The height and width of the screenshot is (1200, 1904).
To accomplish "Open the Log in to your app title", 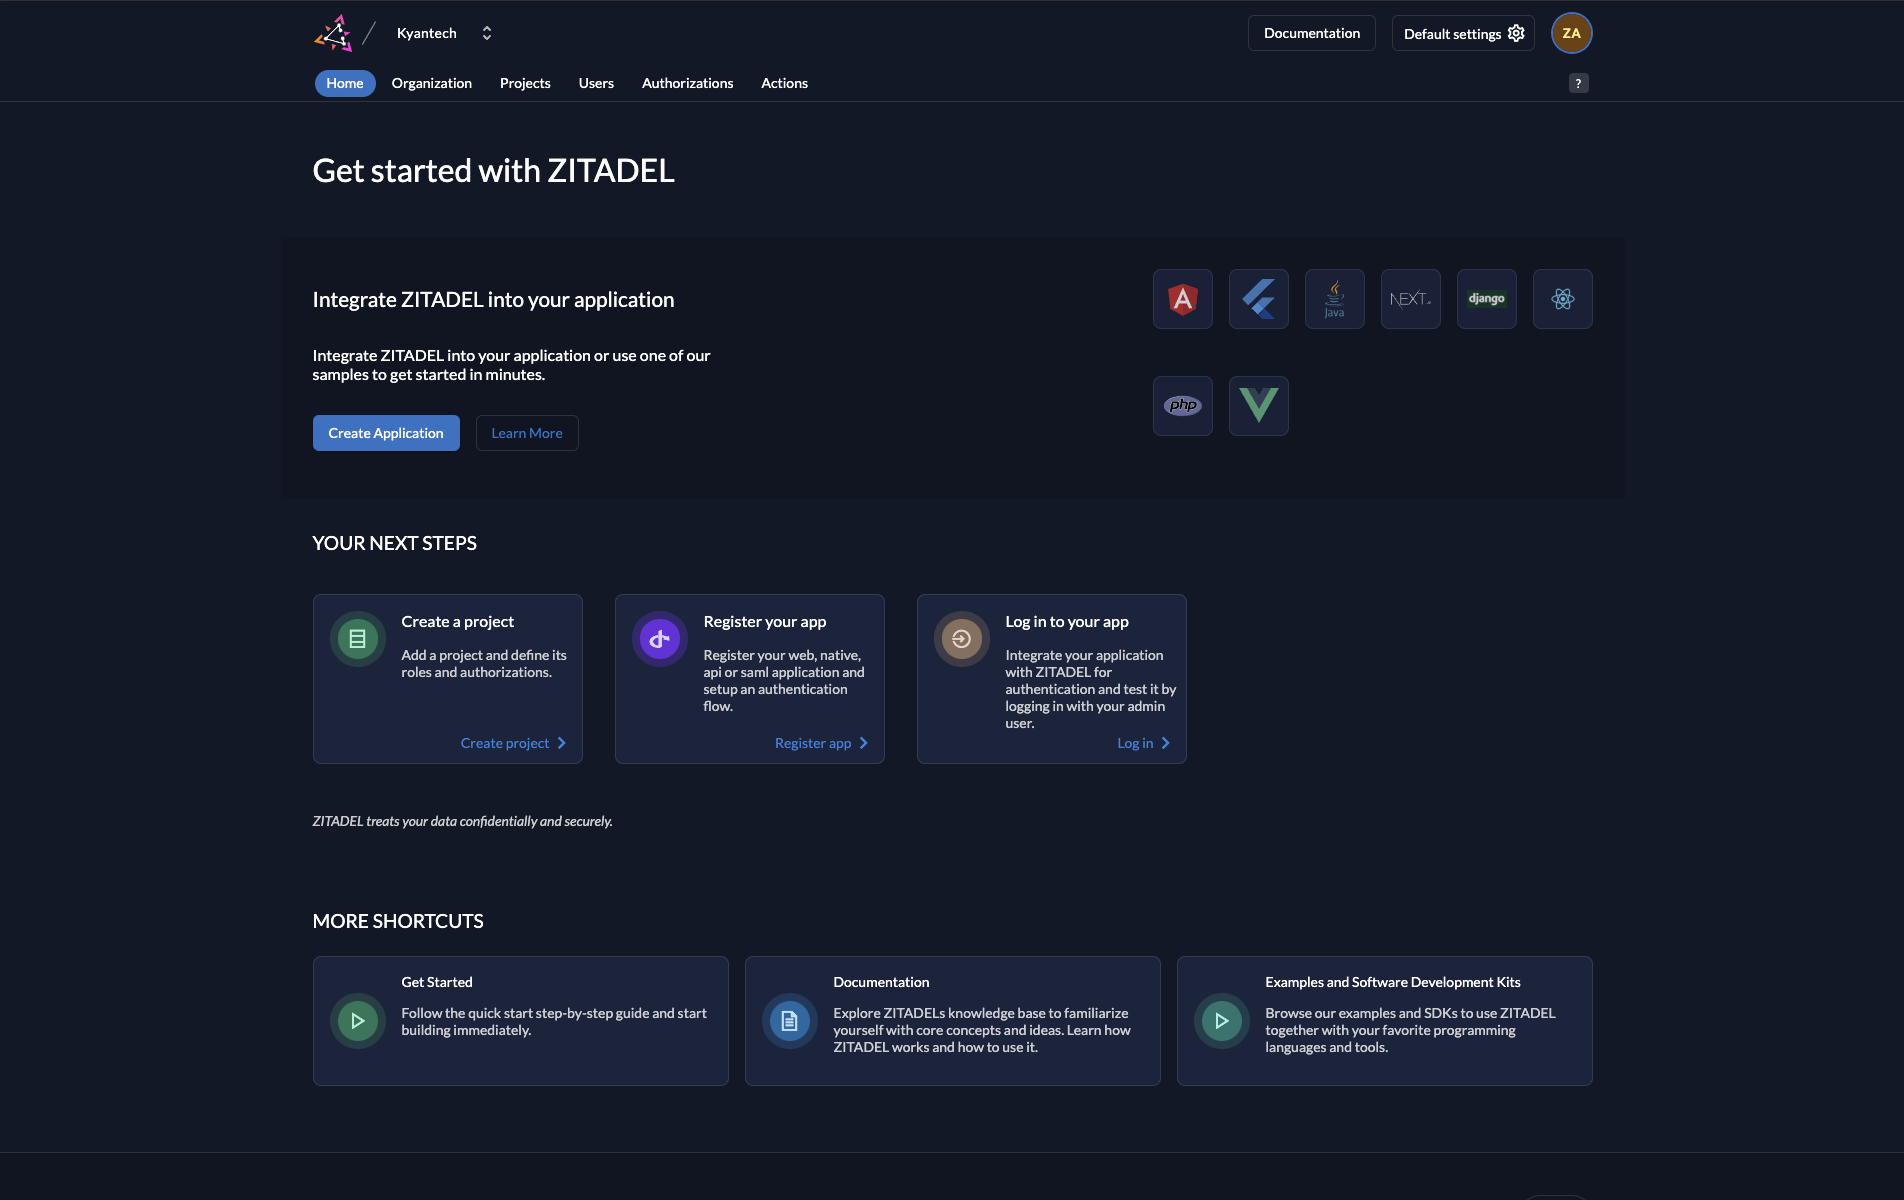I will click(1067, 621).
